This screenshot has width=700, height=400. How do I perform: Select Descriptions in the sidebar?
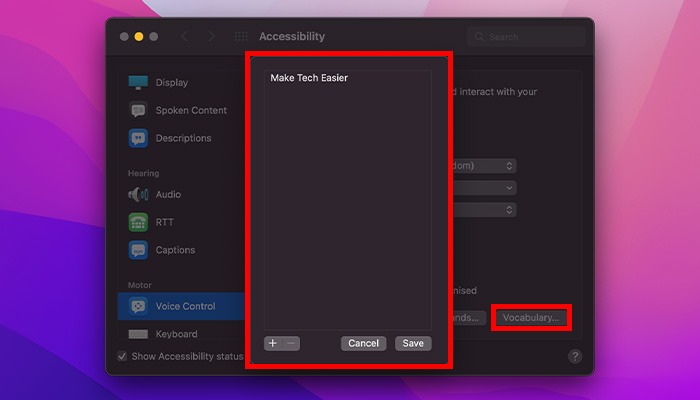pyautogui.click(x=181, y=138)
